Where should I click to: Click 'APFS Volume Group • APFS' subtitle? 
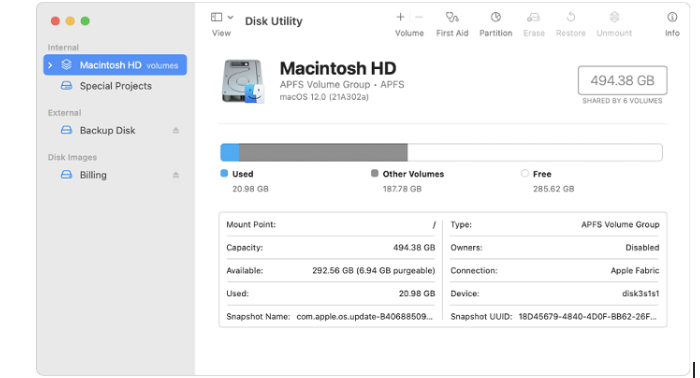342,84
